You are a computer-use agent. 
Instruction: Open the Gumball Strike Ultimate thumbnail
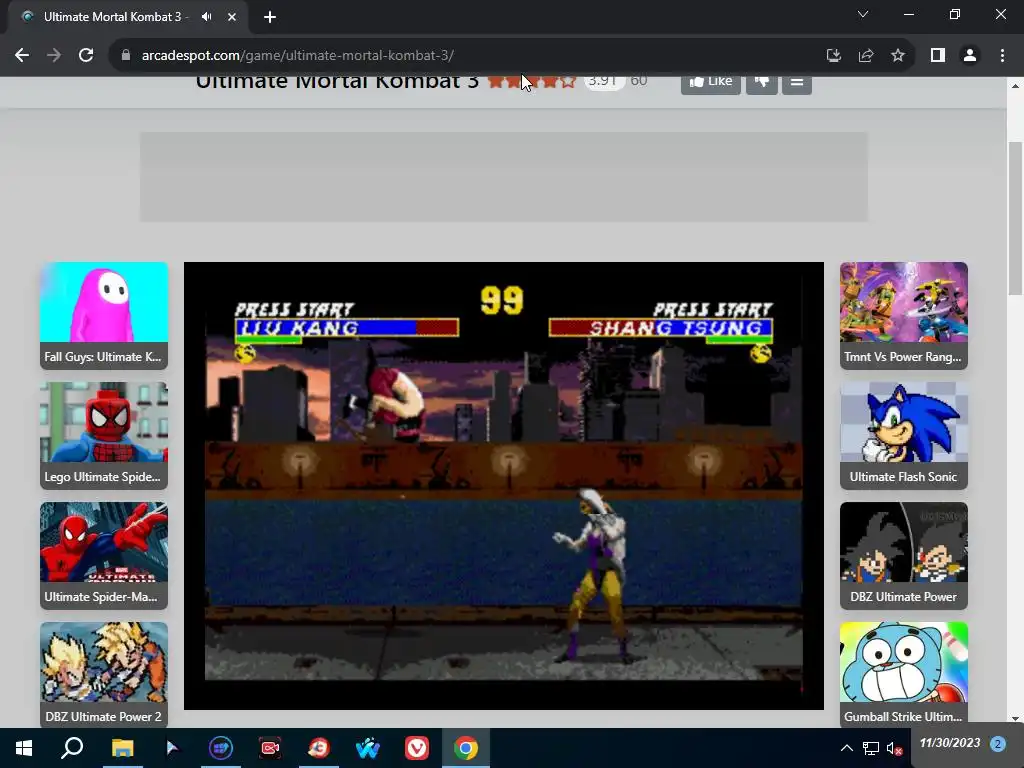904,675
